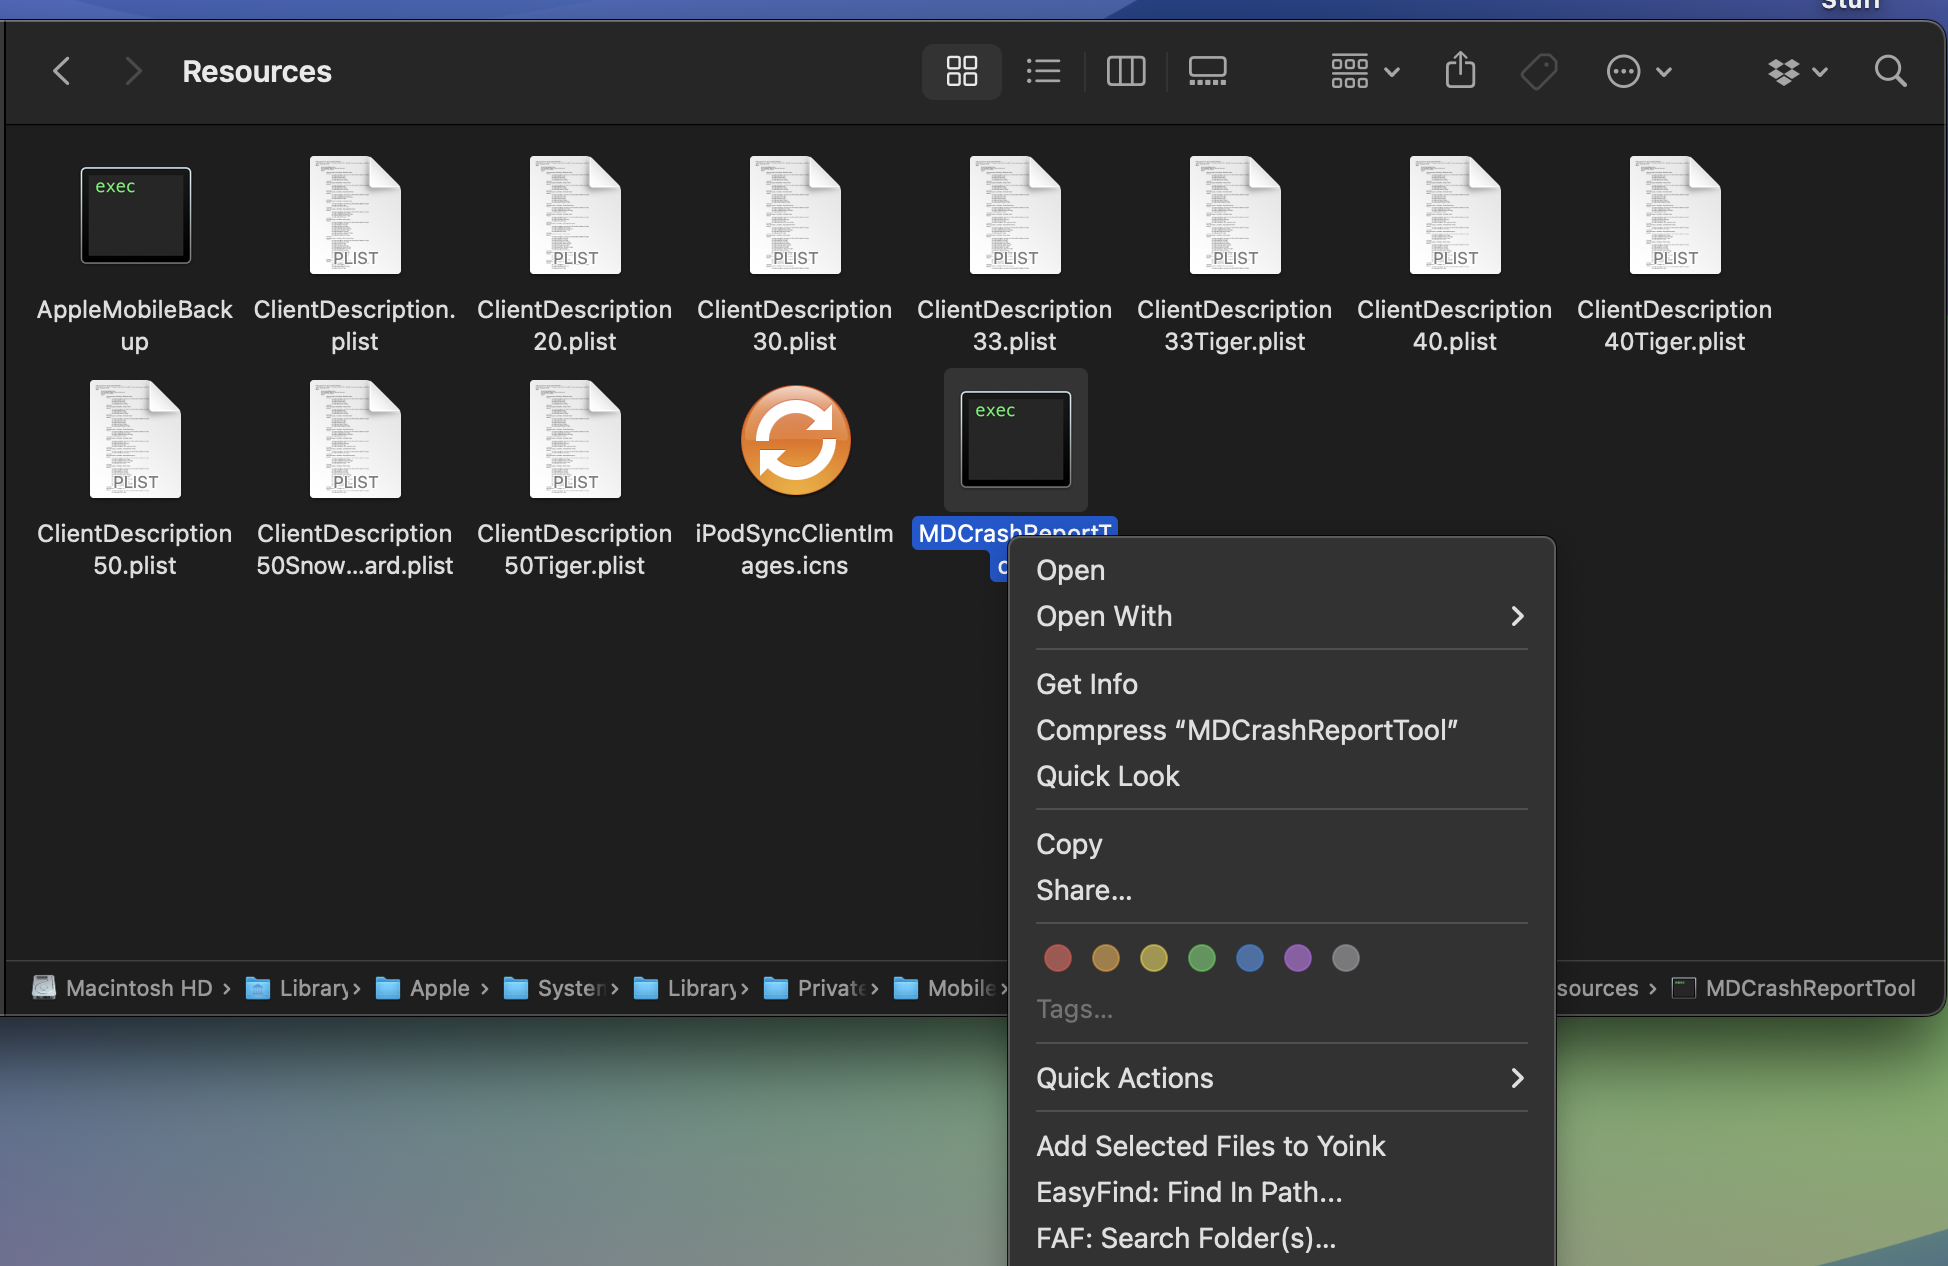Click the Share toolbar icon

(x=1460, y=71)
